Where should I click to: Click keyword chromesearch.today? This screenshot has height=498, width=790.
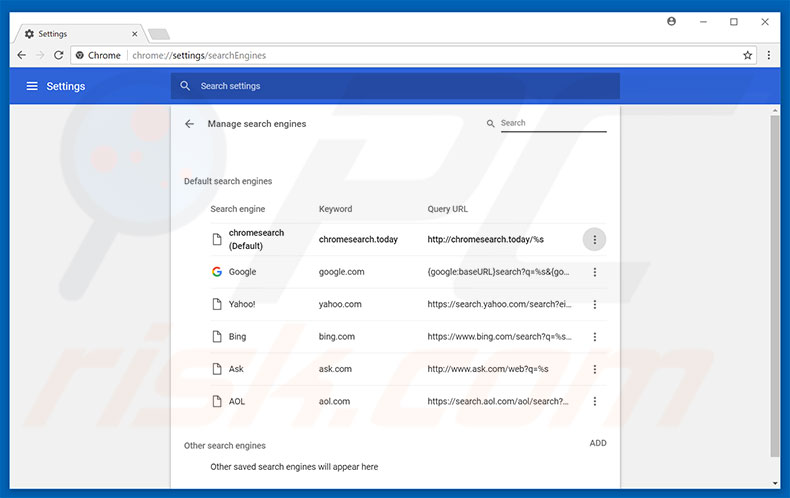click(x=358, y=239)
